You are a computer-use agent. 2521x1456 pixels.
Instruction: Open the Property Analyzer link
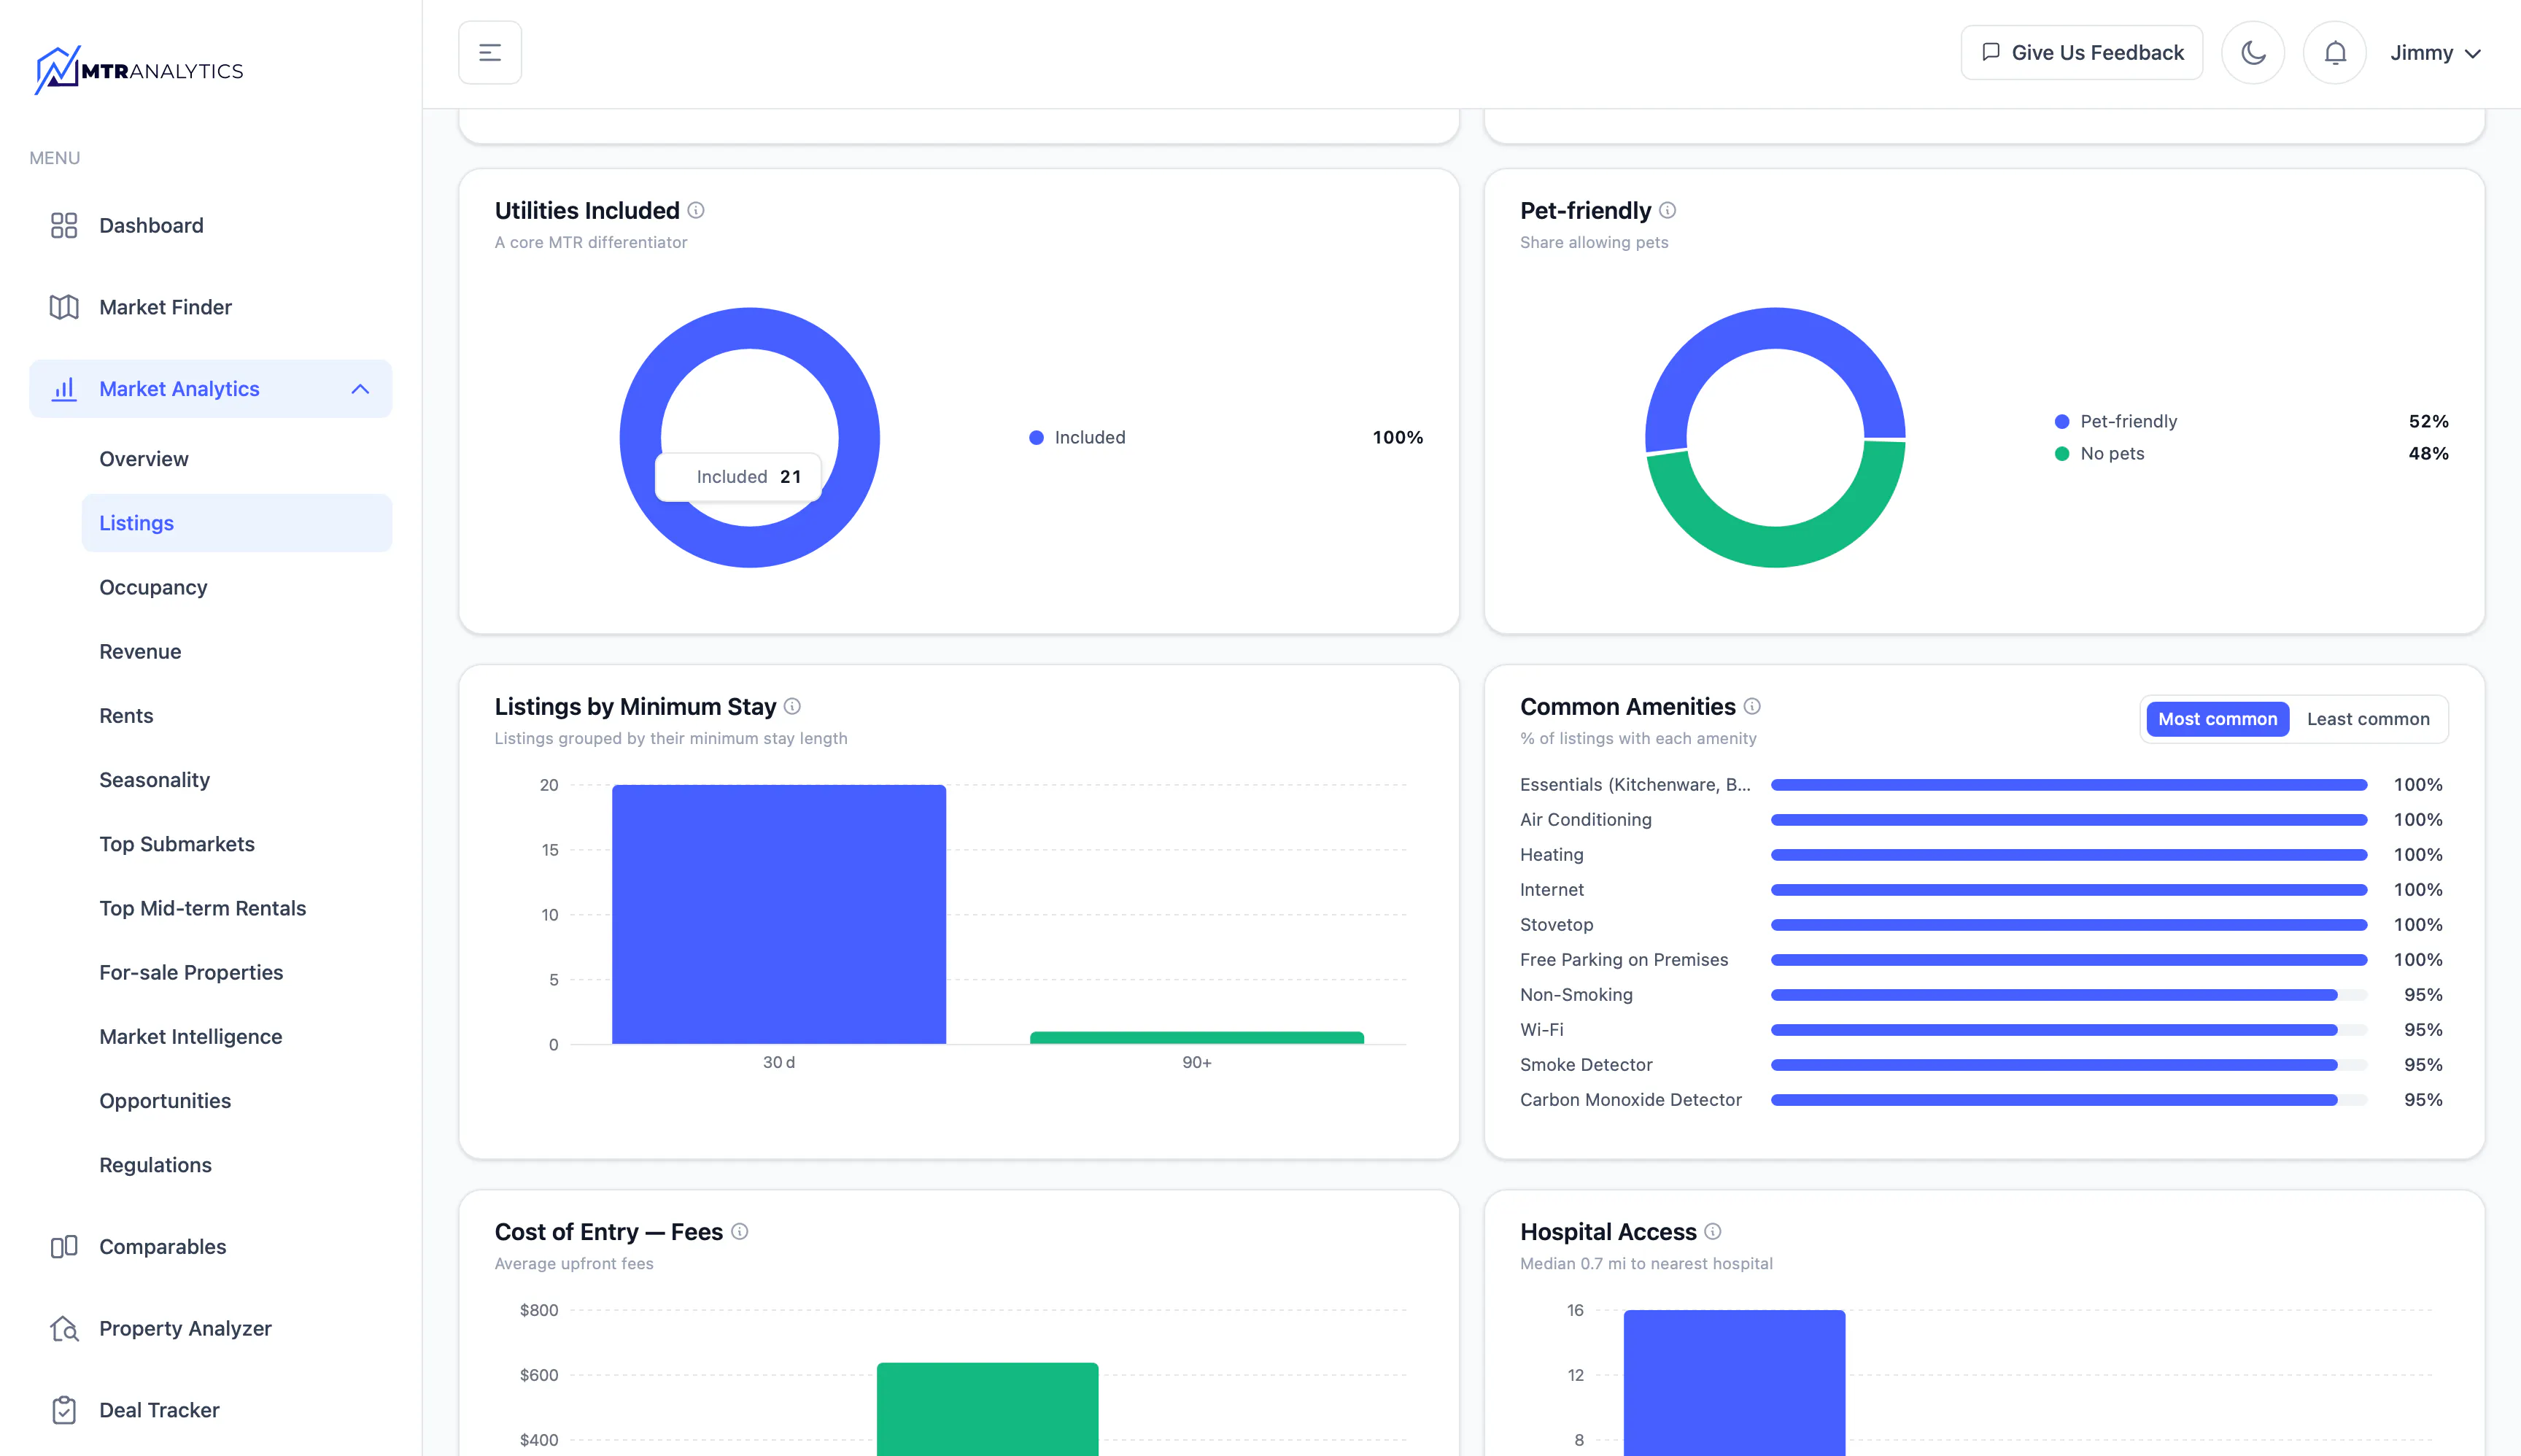185,1328
